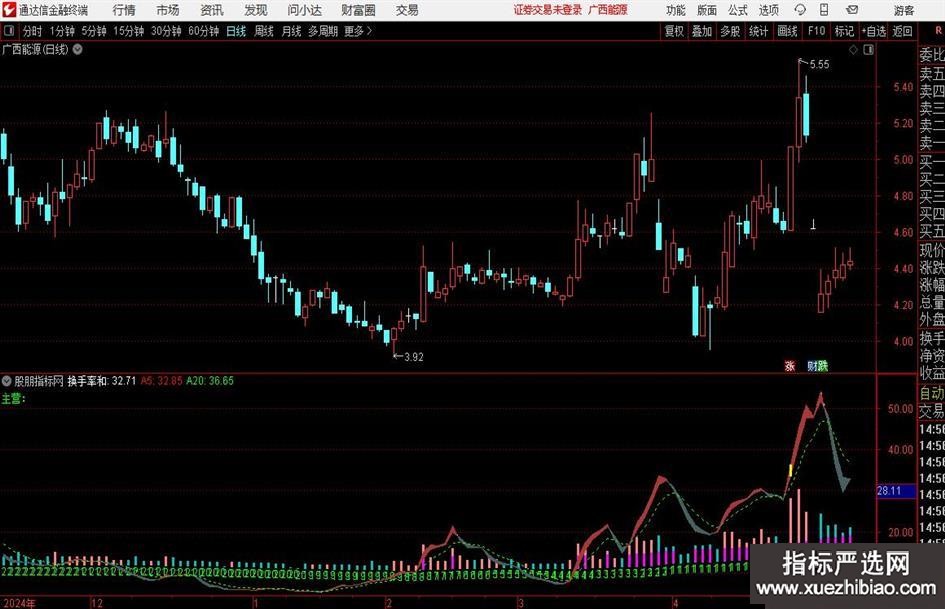The image size is (945, 609).
Task: Click the 涨 tag below the chart
Action: (x=790, y=365)
